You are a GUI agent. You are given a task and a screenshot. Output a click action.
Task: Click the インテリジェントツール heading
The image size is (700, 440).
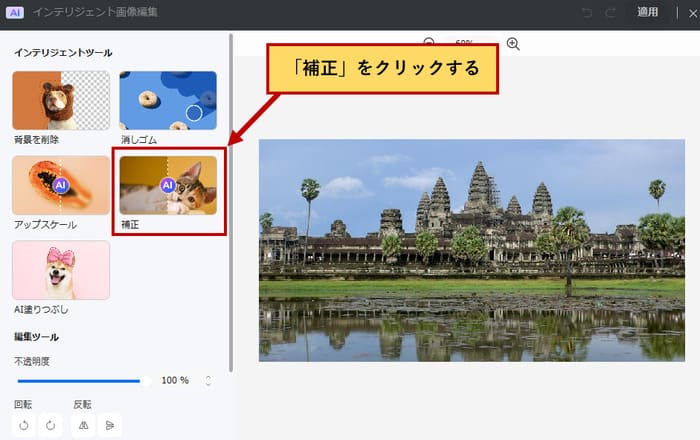click(x=63, y=53)
